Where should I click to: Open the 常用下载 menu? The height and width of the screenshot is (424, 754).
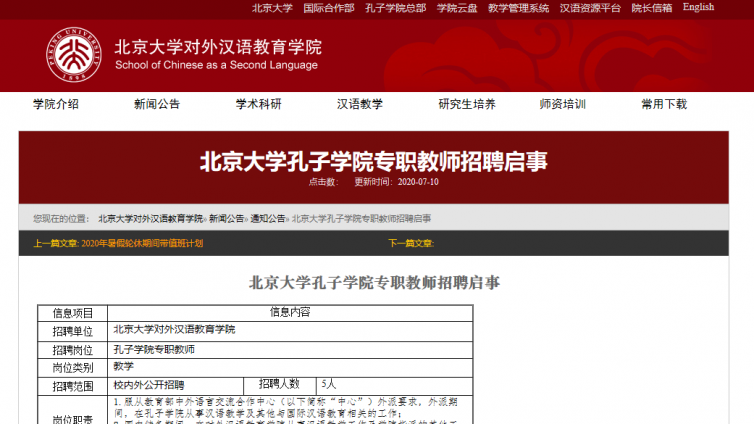[664, 104]
